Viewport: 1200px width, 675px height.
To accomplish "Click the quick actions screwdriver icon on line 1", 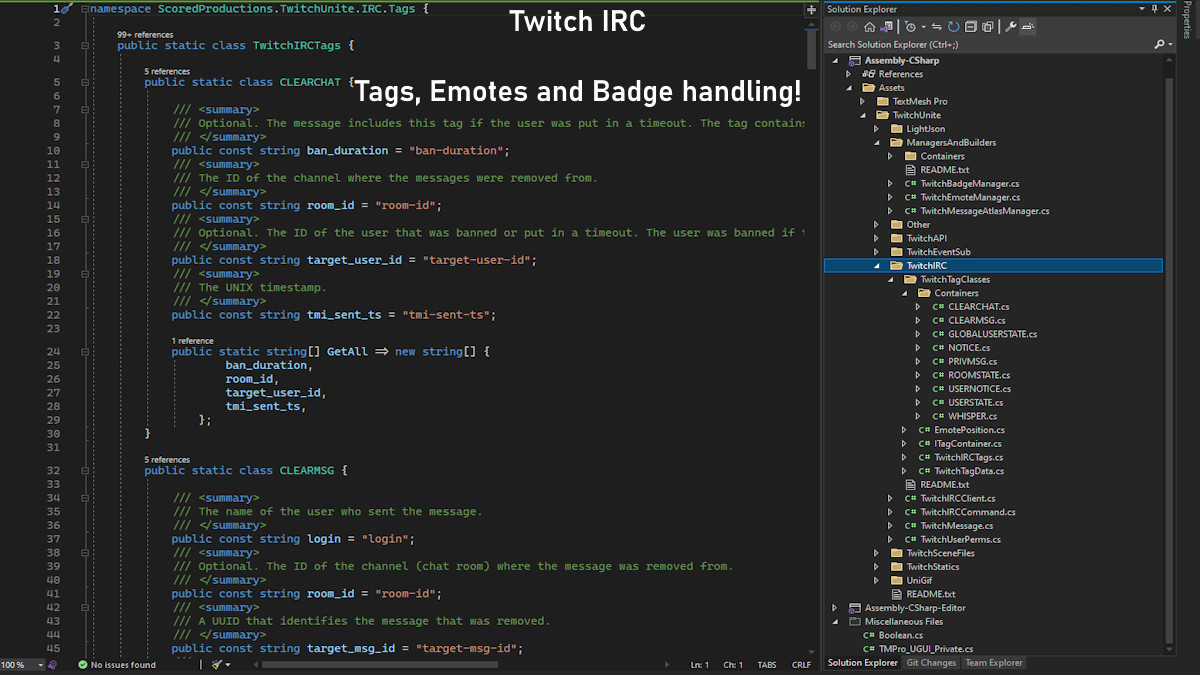I will pyautogui.click(x=66, y=8).
